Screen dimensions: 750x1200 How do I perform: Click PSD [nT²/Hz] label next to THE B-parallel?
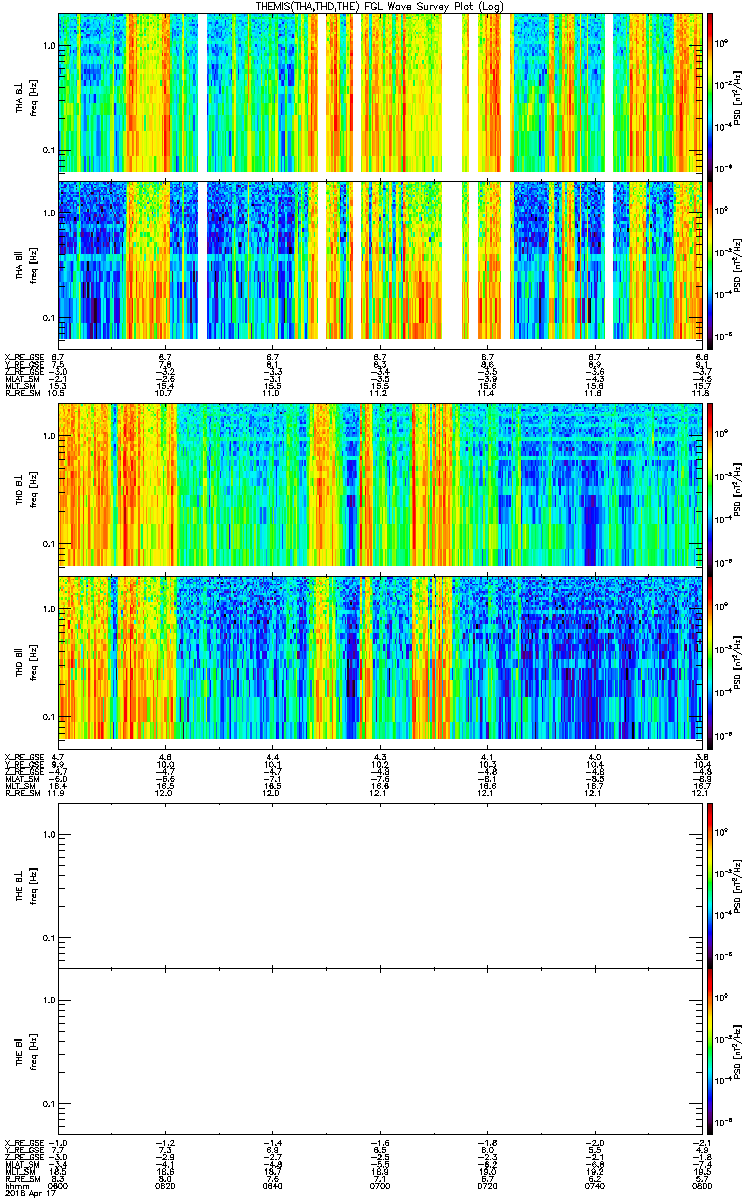coord(739,1050)
